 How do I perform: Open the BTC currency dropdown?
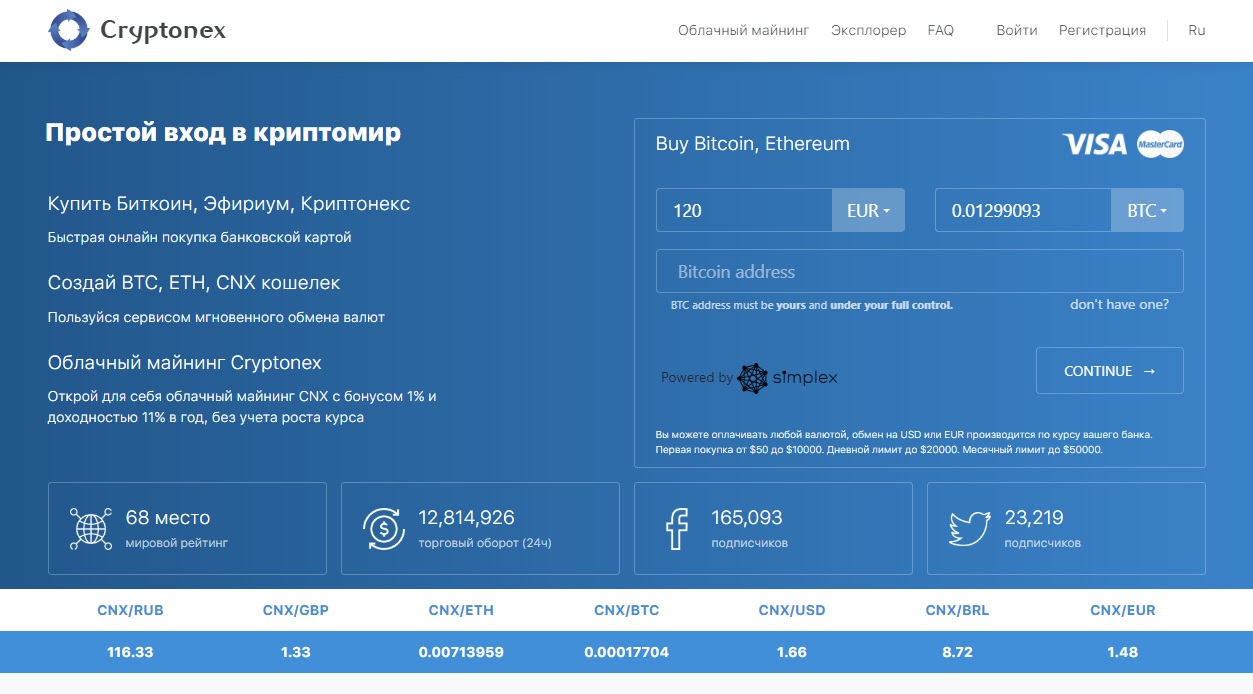[x=1147, y=210]
